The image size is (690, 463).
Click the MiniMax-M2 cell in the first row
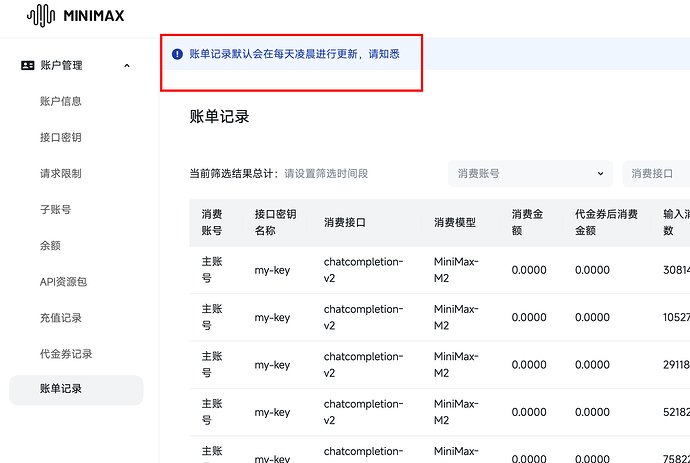tap(456, 270)
